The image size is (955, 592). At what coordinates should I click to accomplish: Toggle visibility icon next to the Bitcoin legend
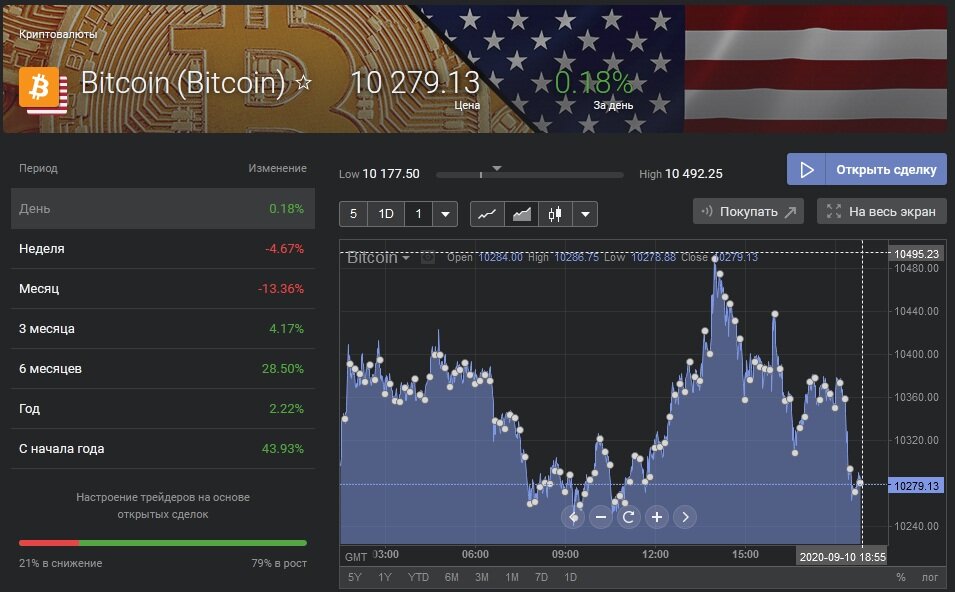click(x=428, y=258)
